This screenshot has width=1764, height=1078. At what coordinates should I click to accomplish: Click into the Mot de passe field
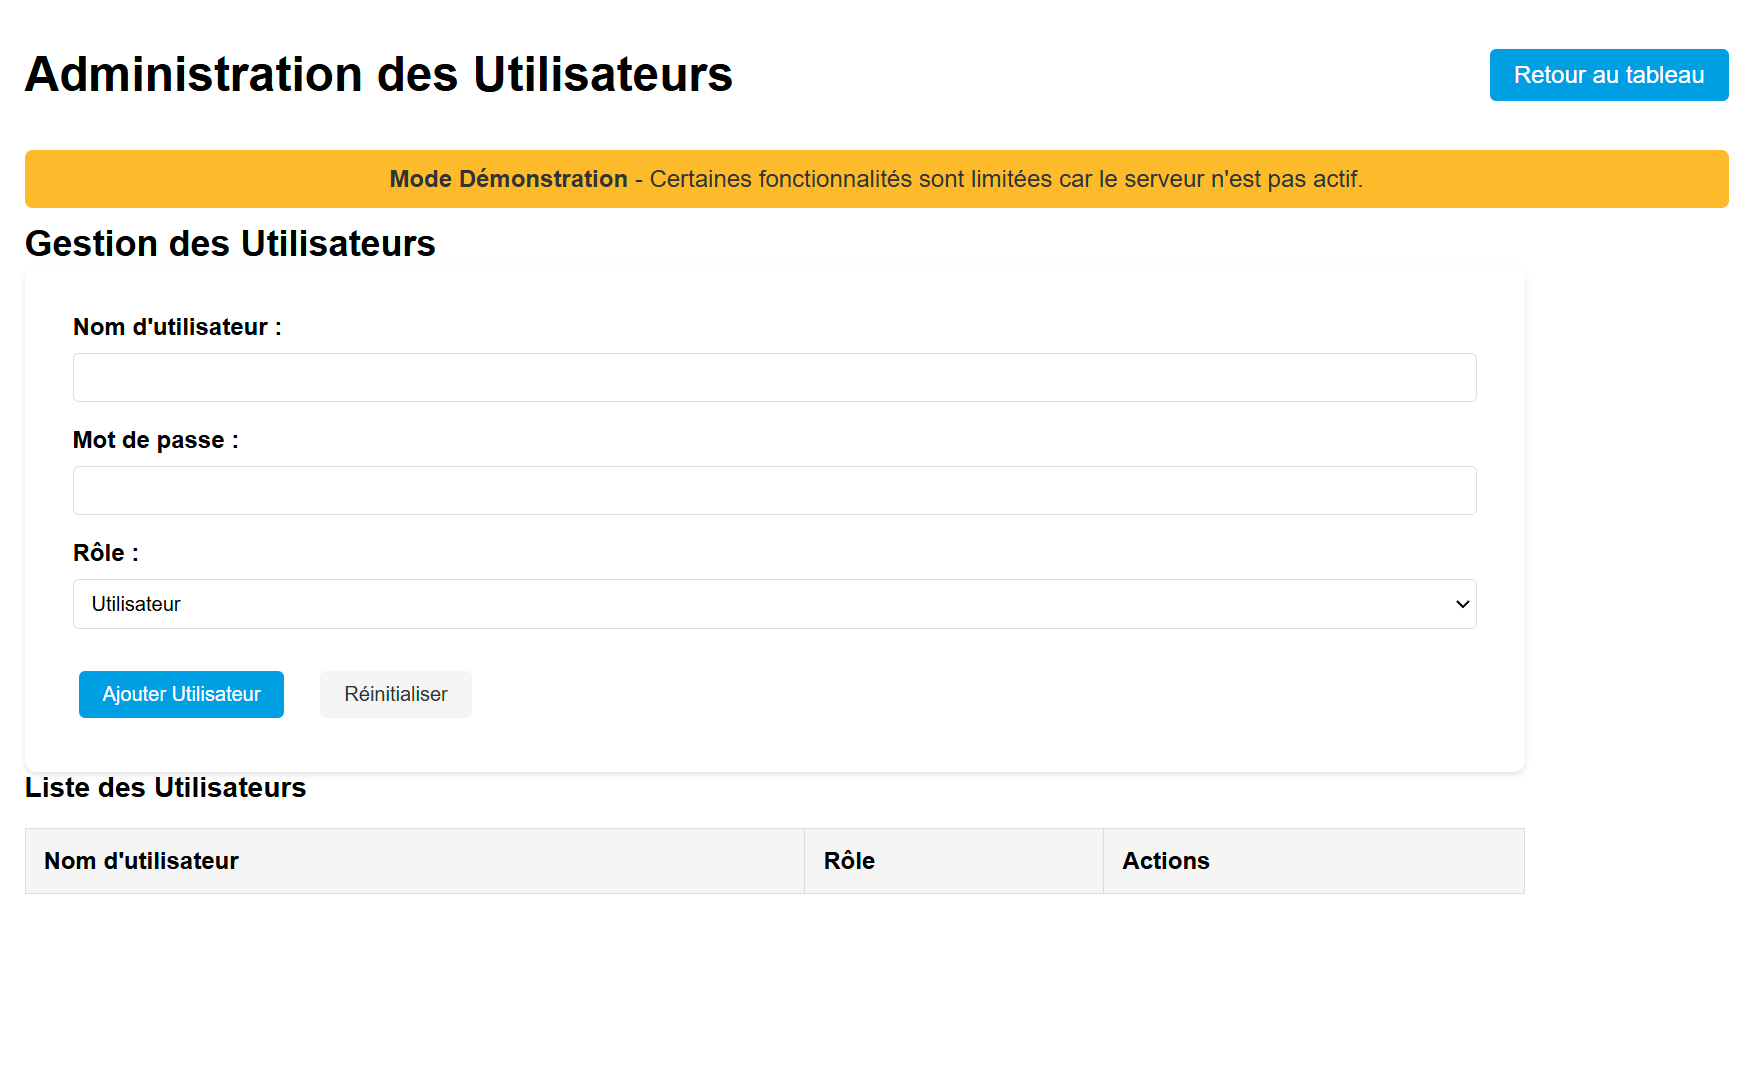pos(774,491)
